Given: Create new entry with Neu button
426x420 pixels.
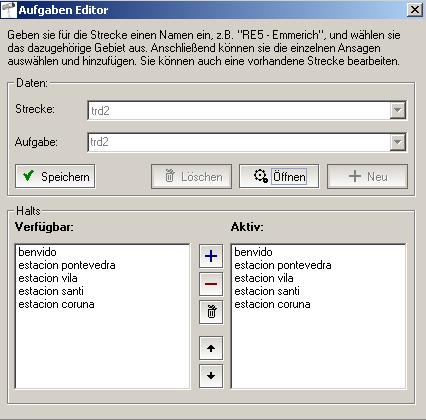Looking at the screenshot, I should pos(367,176).
